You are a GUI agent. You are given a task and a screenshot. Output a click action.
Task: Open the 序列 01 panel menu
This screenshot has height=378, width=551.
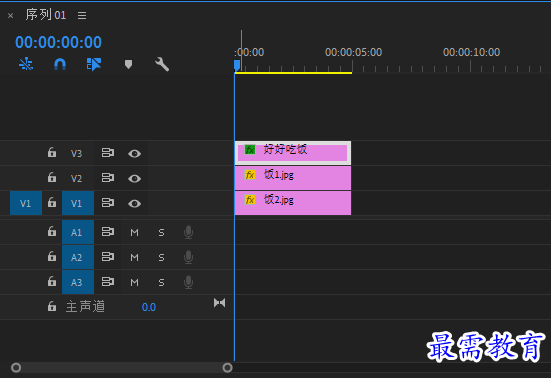point(82,15)
